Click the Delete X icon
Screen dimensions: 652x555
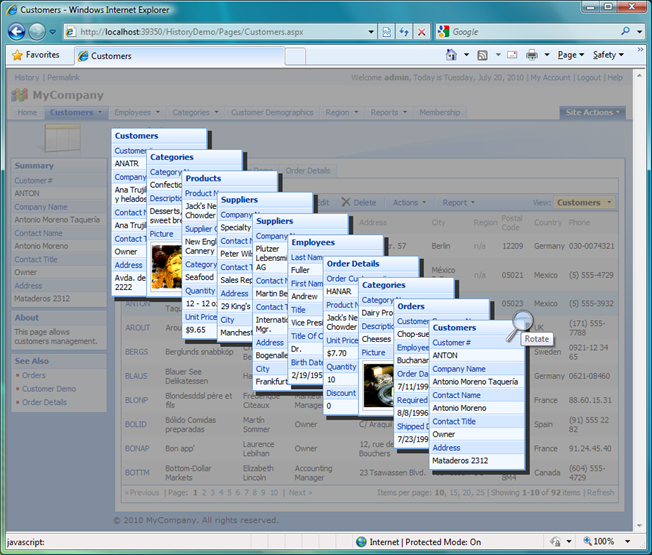point(346,202)
